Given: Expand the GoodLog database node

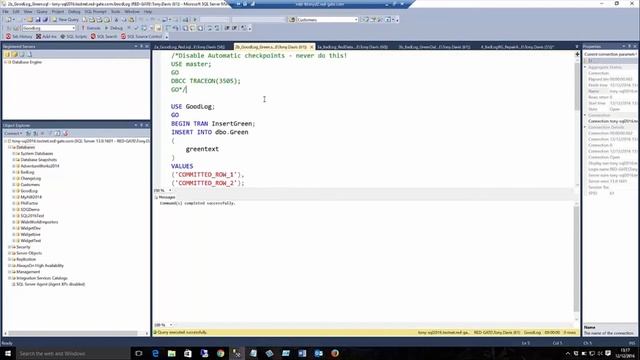Looking at the screenshot, I should [14, 191].
